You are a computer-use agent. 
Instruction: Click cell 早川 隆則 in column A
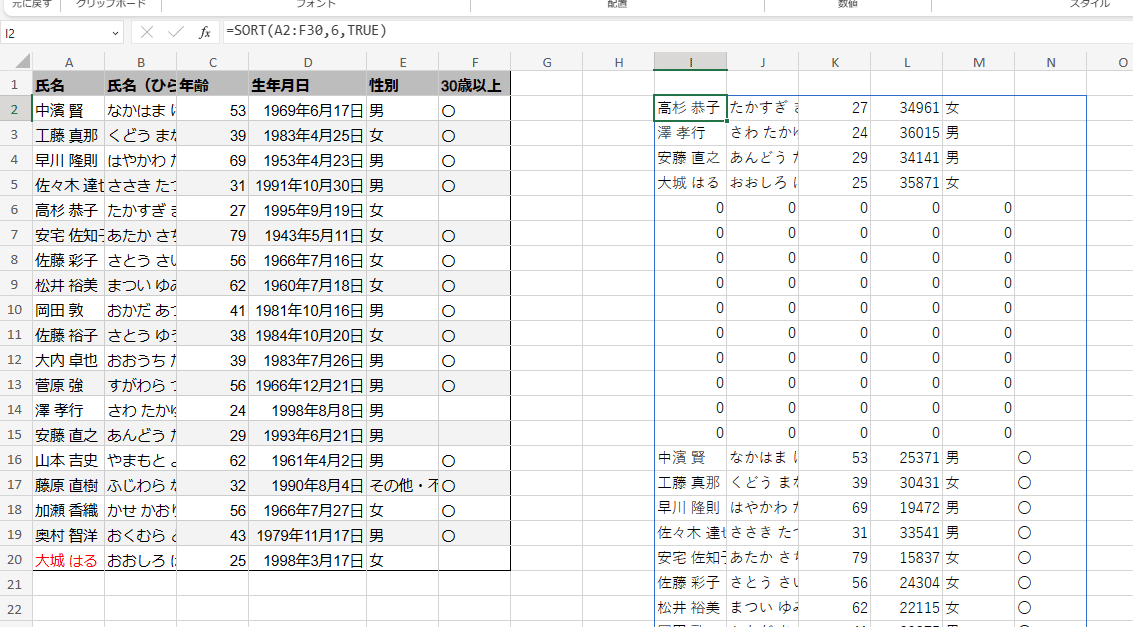pyautogui.click(x=69, y=160)
